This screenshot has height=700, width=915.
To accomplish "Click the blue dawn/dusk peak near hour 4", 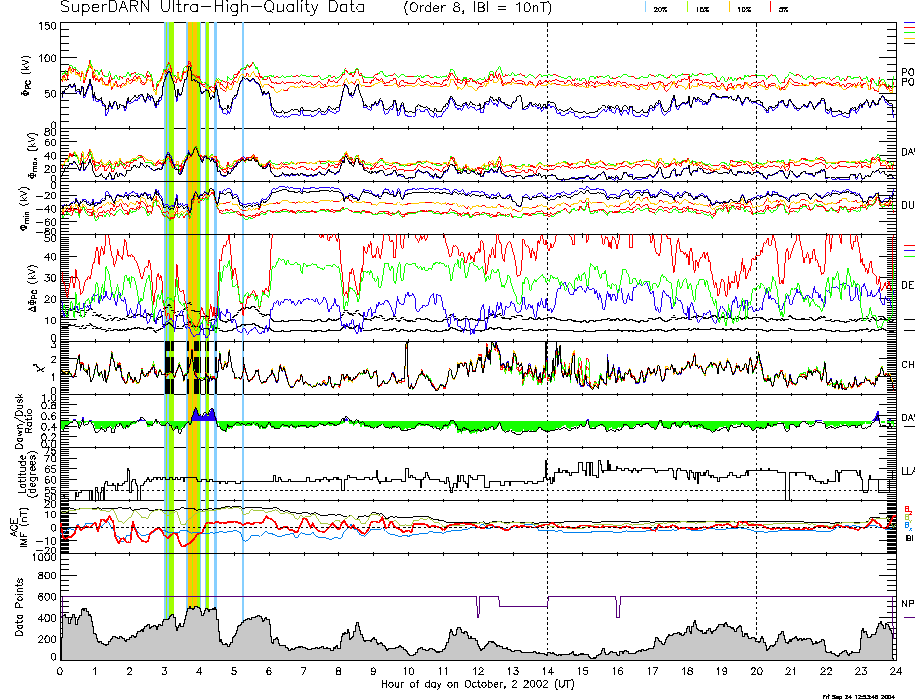I will click(204, 415).
